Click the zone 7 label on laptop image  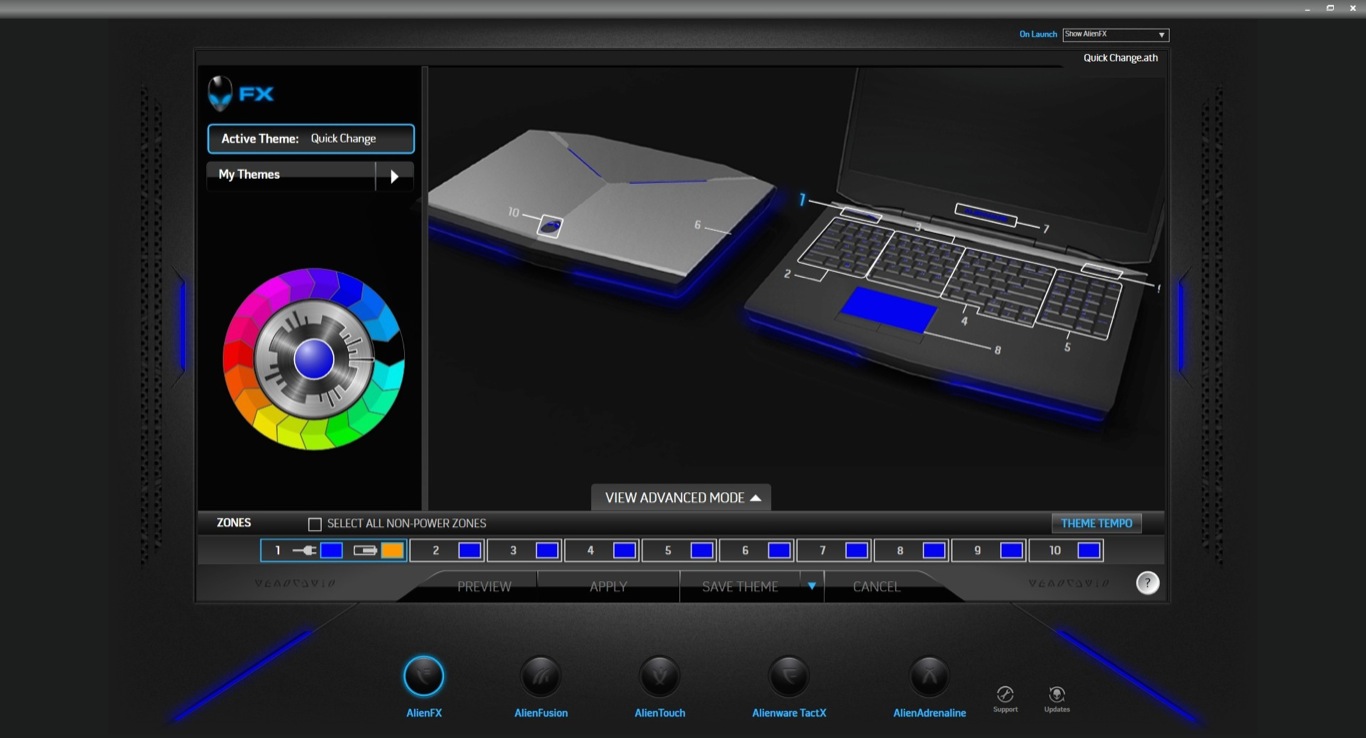pos(1046,230)
